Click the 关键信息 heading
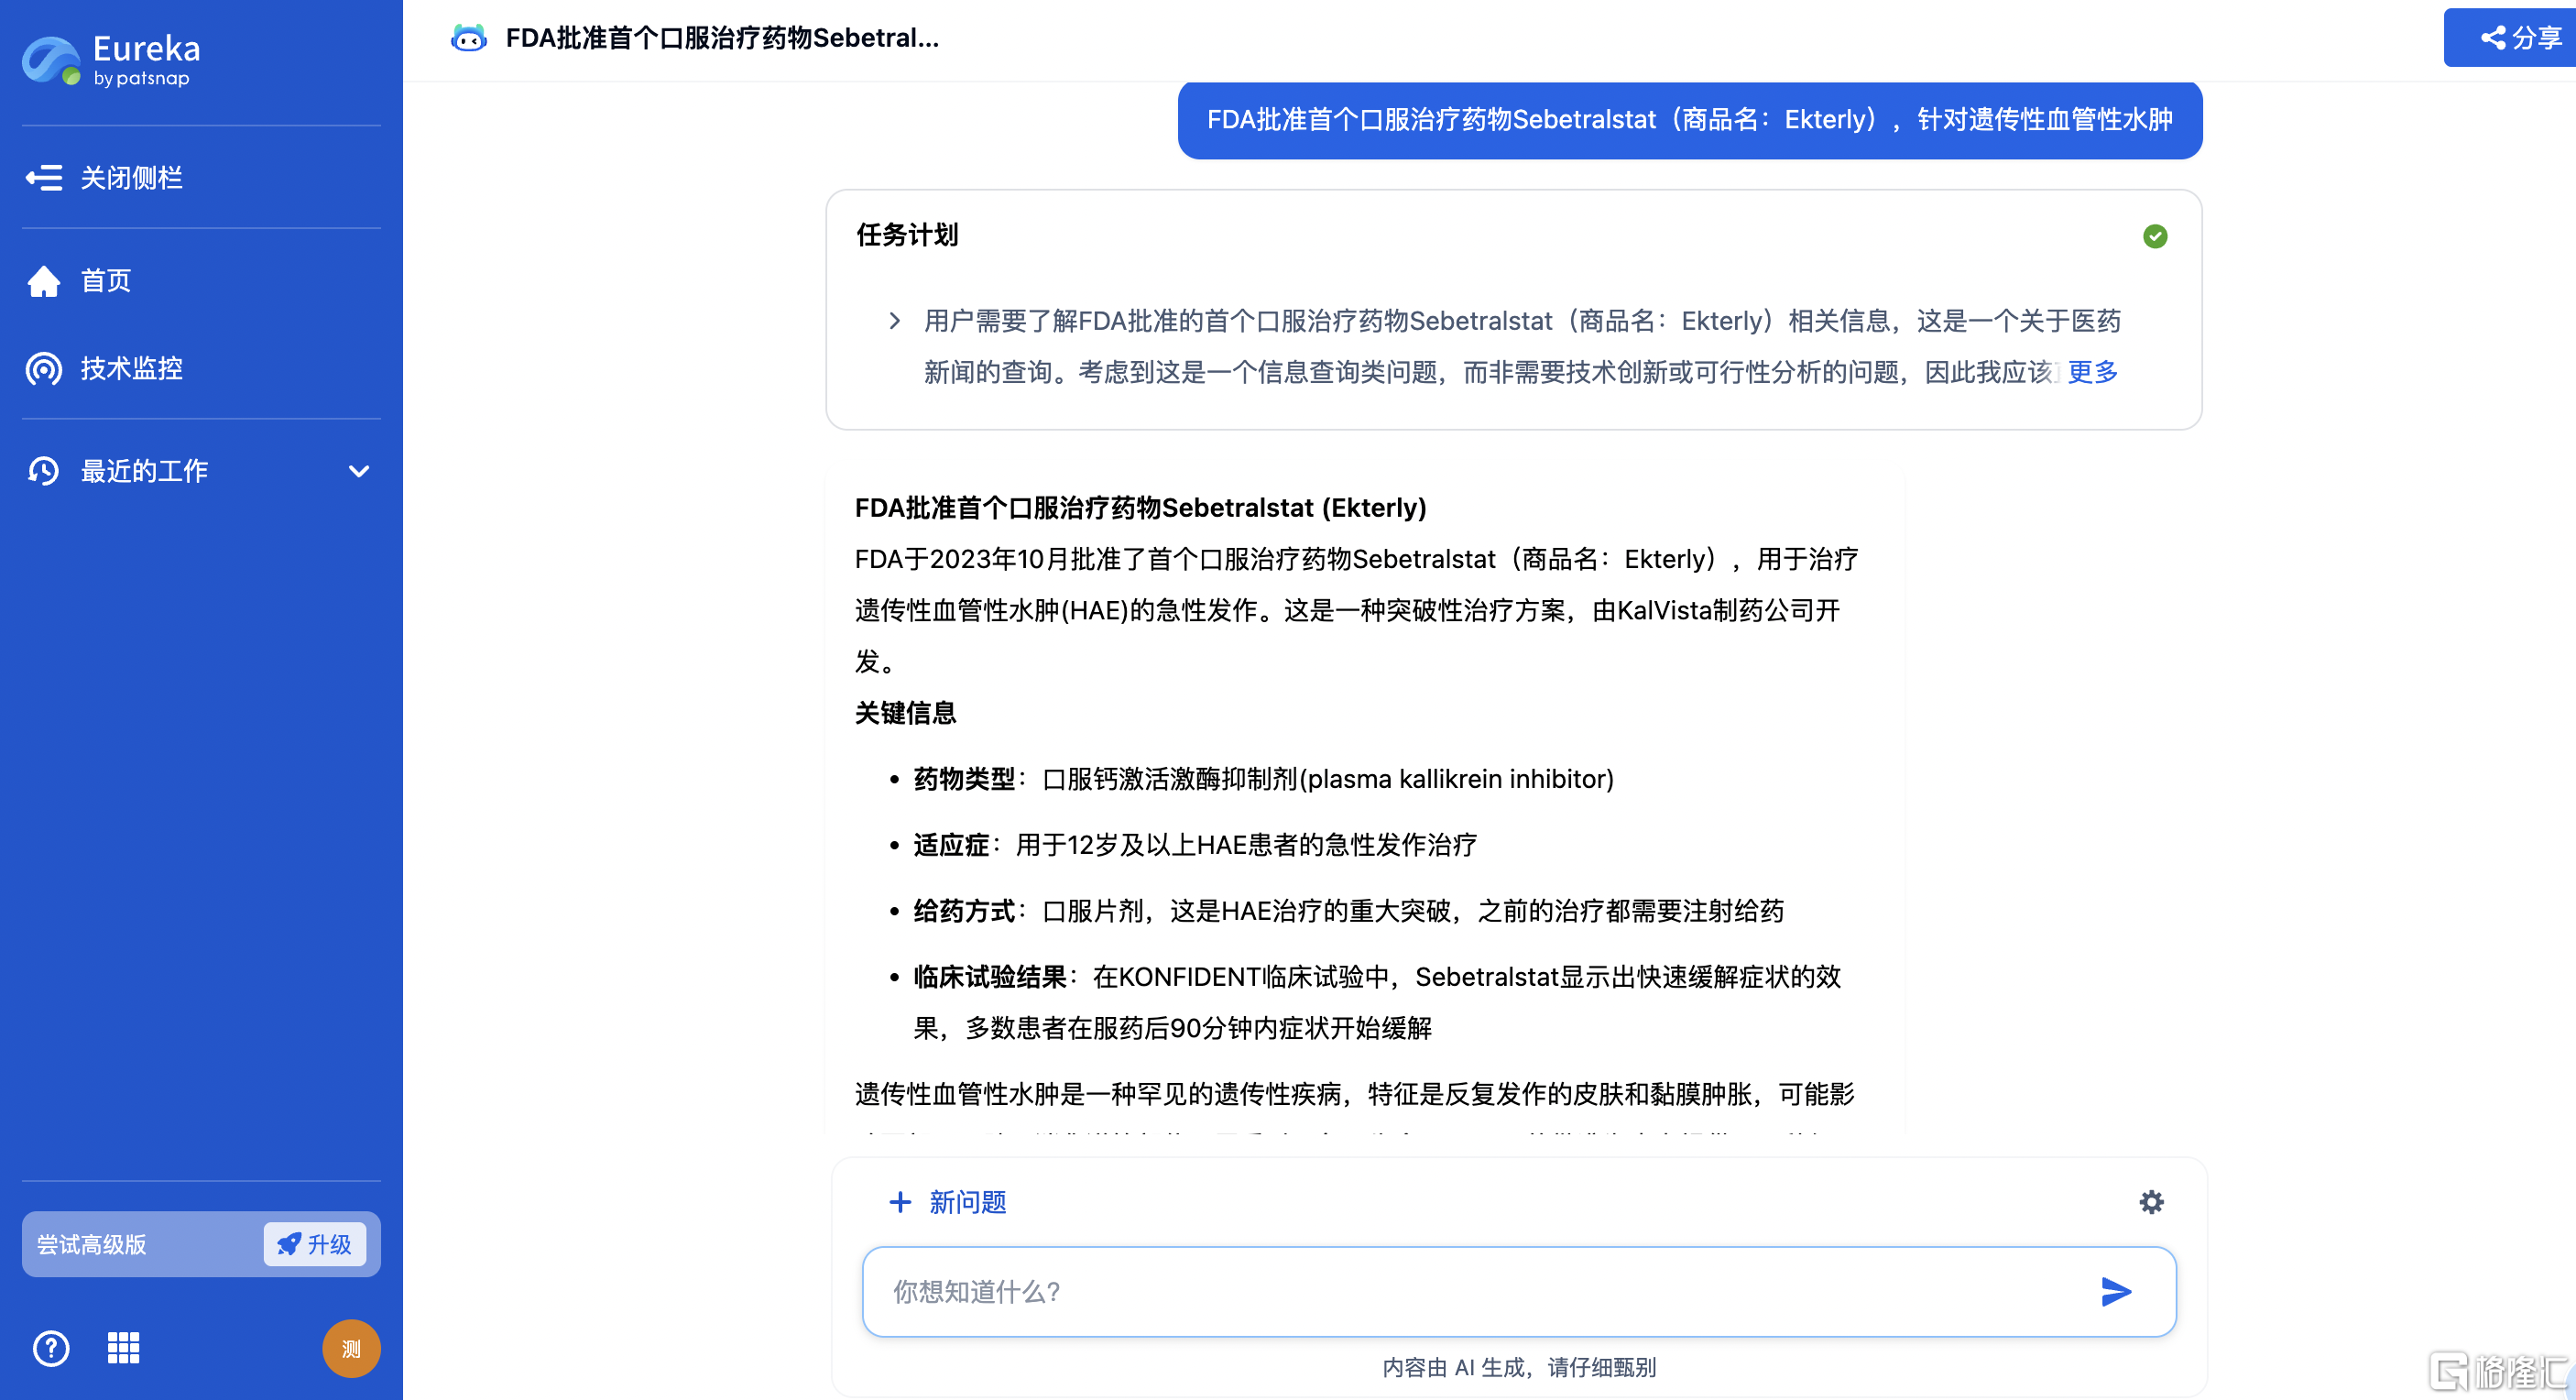2576x1400 pixels. point(905,713)
